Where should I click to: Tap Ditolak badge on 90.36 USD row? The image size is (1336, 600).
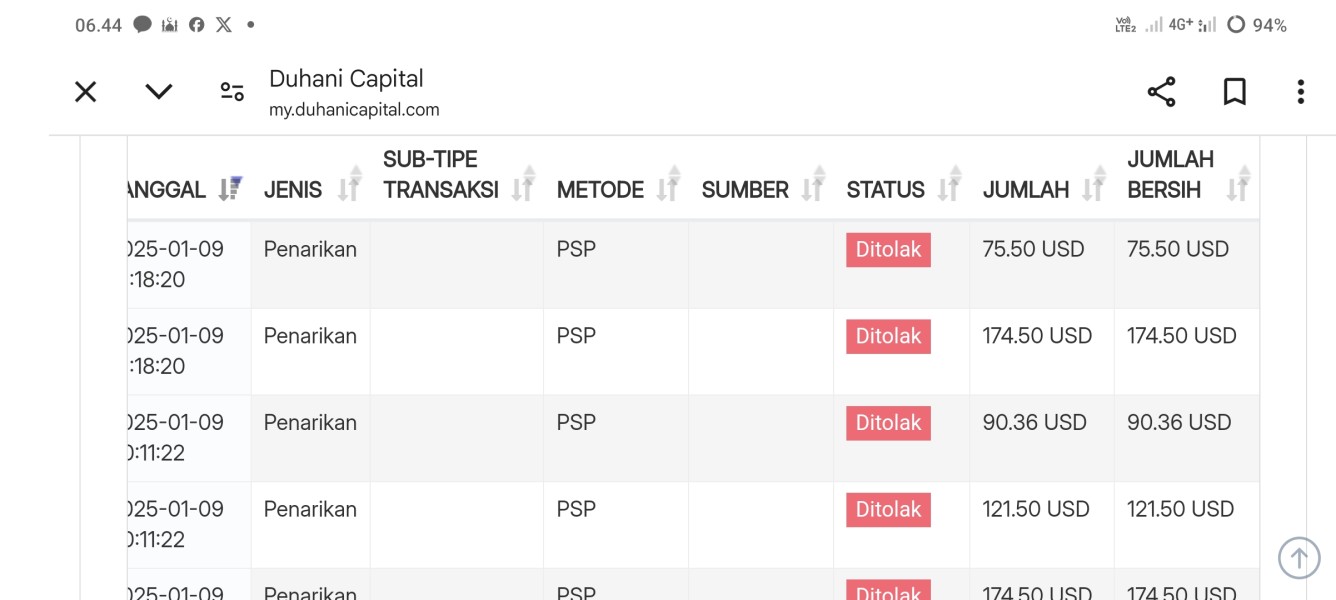[x=888, y=423]
